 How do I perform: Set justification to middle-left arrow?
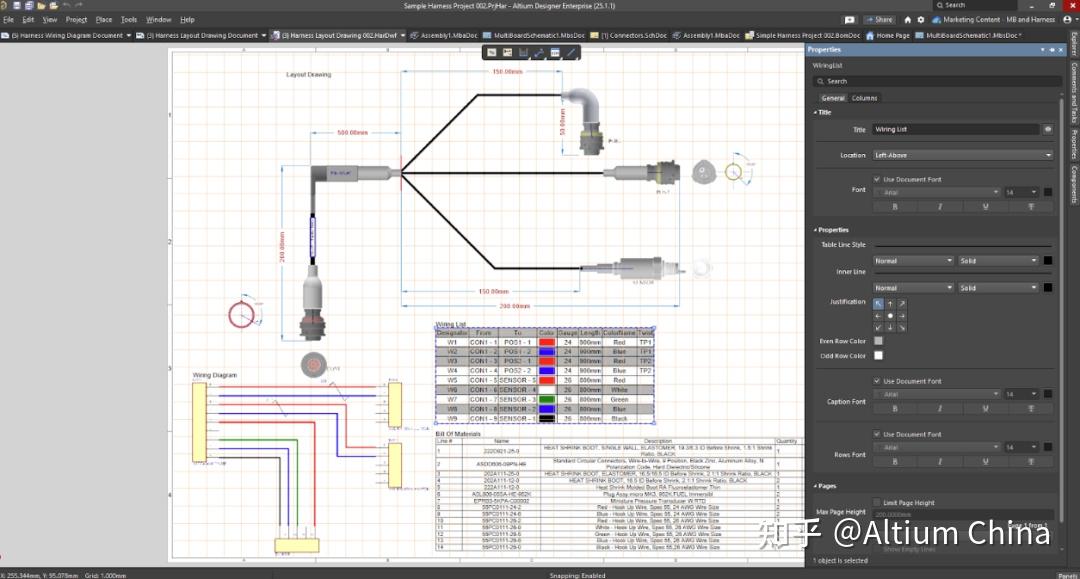[x=878, y=316]
